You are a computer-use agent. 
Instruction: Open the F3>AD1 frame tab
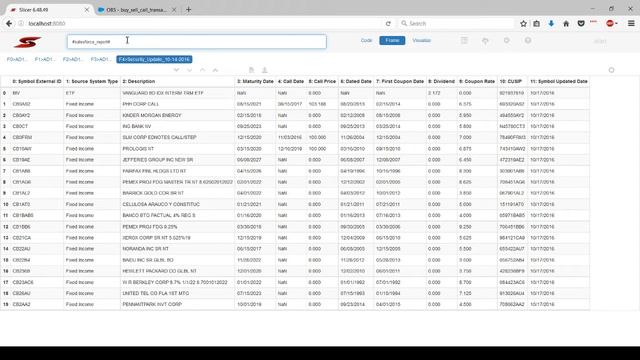[101, 60]
